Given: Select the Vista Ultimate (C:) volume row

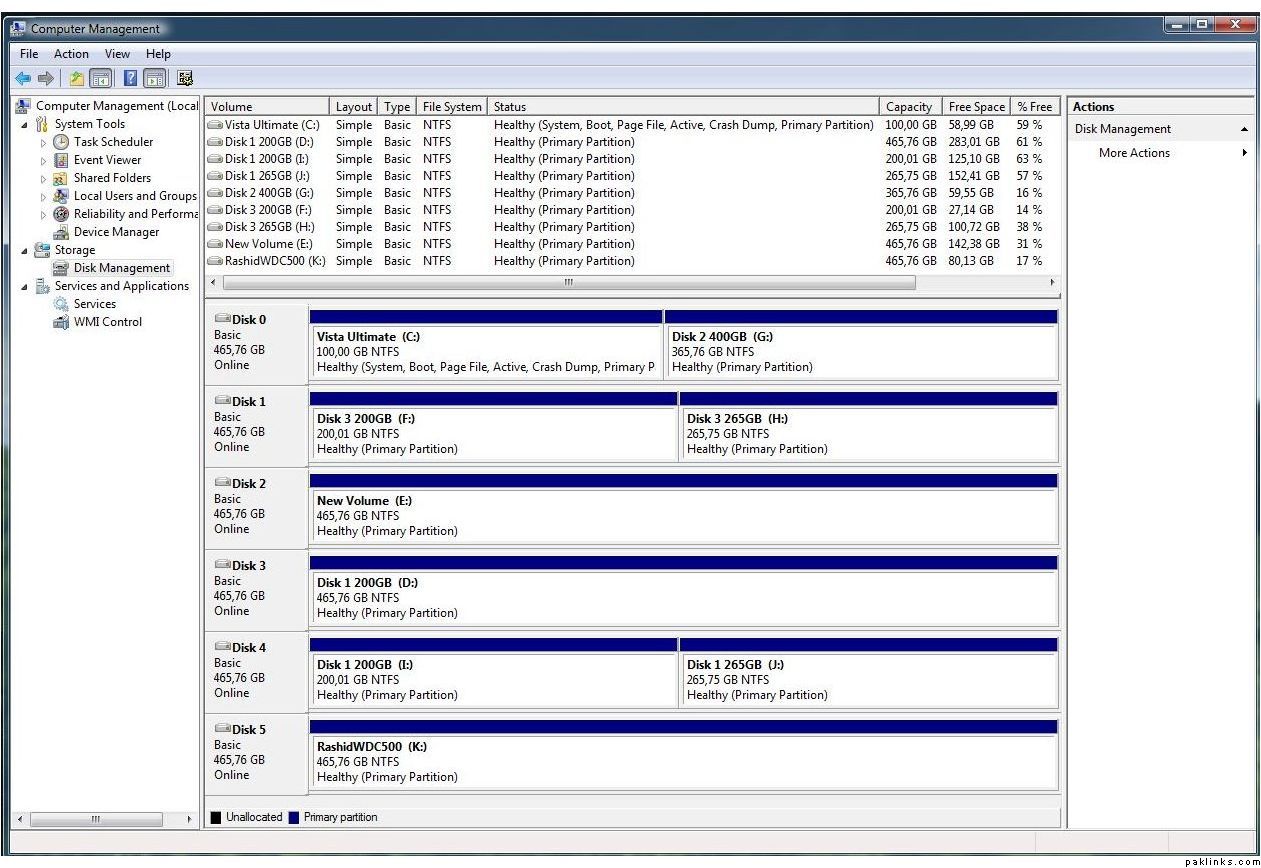Looking at the screenshot, I should tap(271, 125).
